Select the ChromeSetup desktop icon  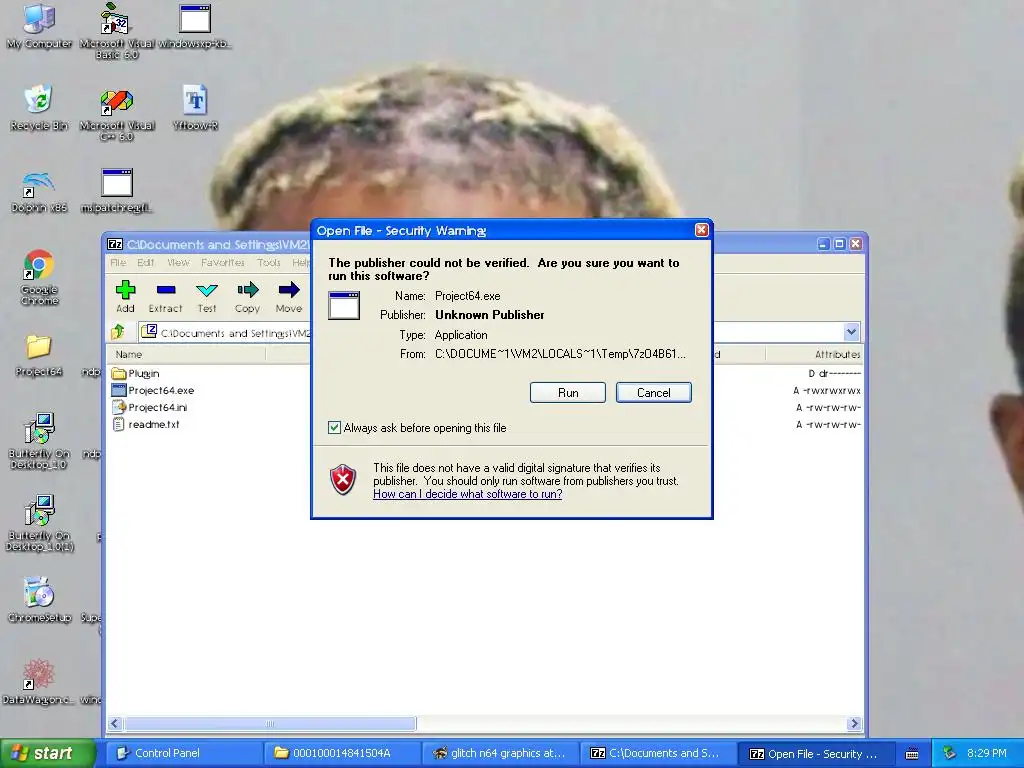tap(39, 600)
